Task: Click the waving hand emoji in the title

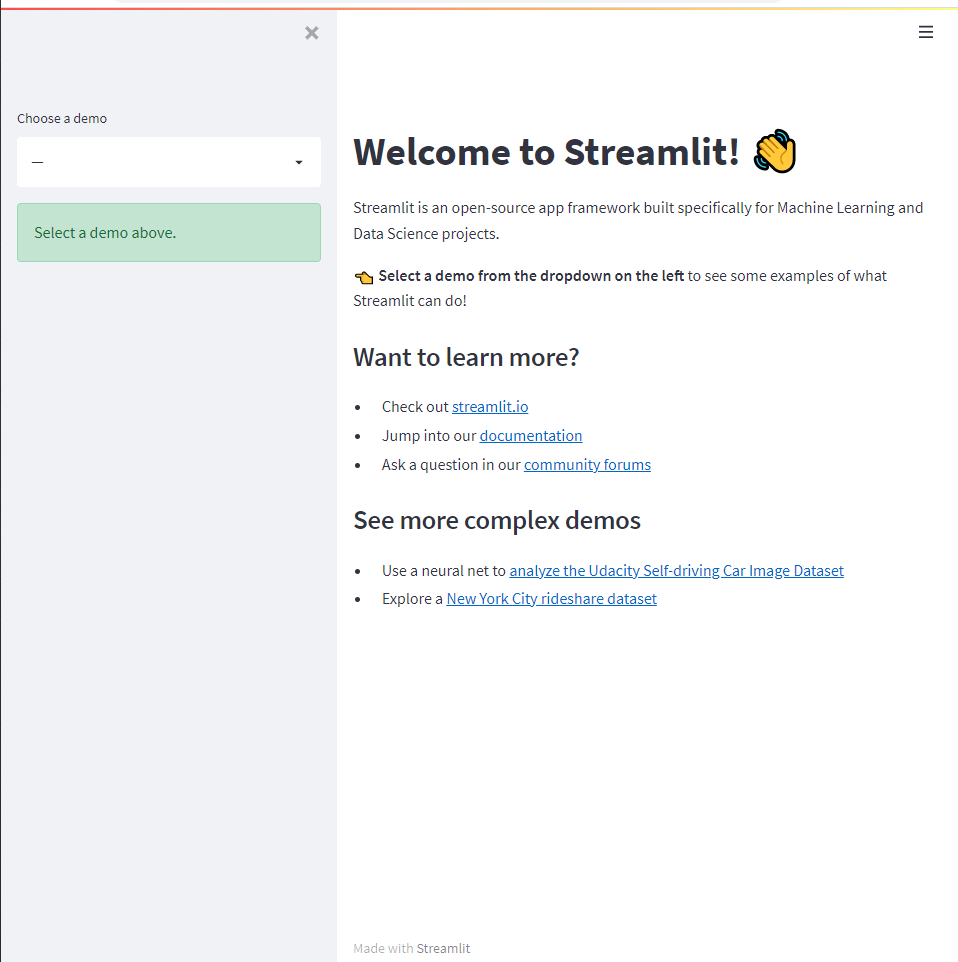Action: coord(775,151)
